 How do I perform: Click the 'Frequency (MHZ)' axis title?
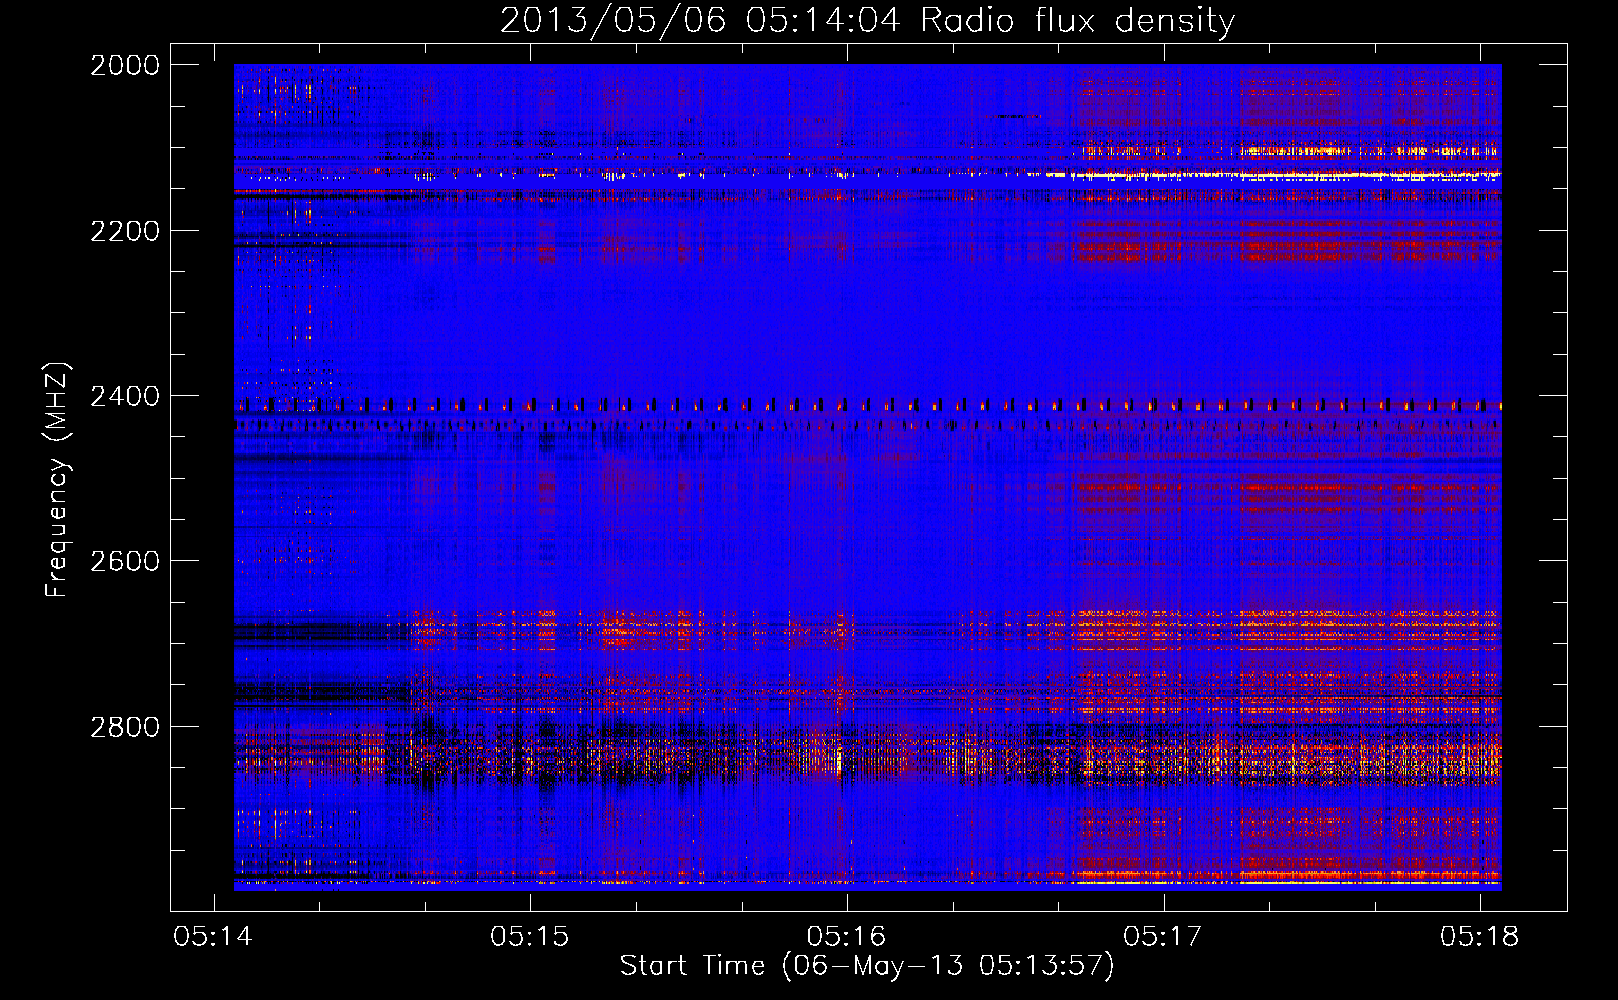tap(58, 479)
